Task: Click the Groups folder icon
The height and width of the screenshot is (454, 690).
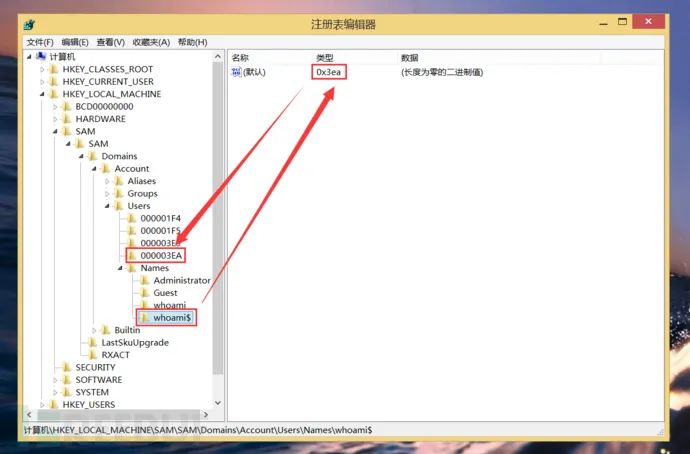Action: (118, 193)
